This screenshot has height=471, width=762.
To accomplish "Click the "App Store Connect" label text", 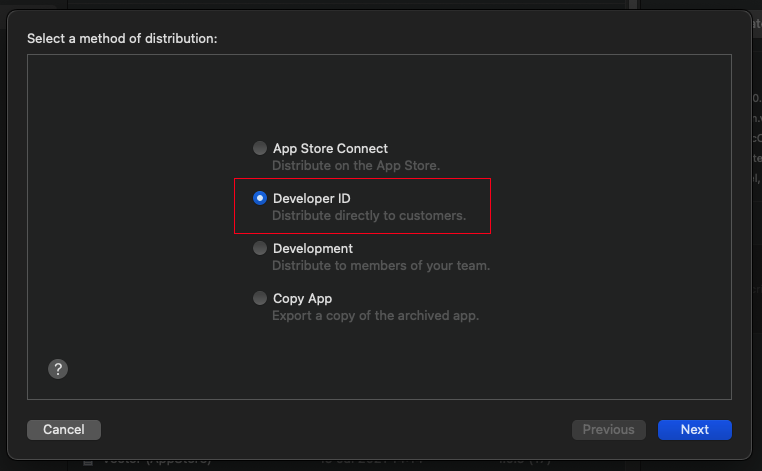I will coord(330,148).
